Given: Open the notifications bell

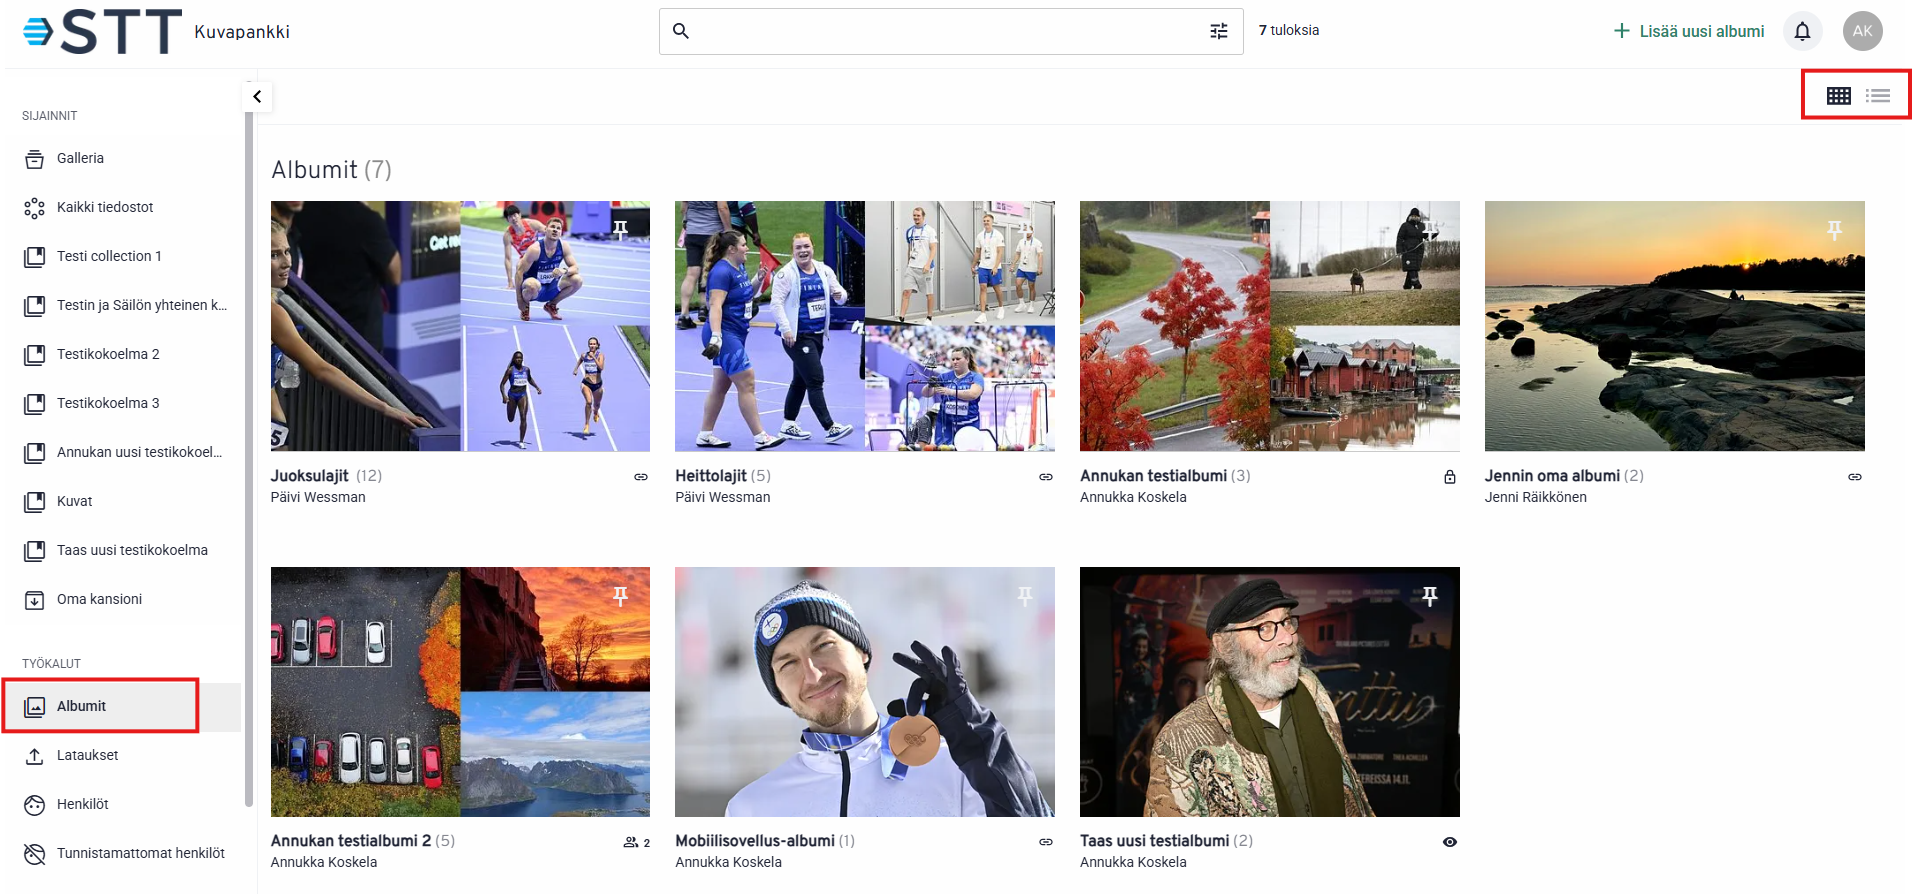Looking at the screenshot, I should click(1802, 31).
